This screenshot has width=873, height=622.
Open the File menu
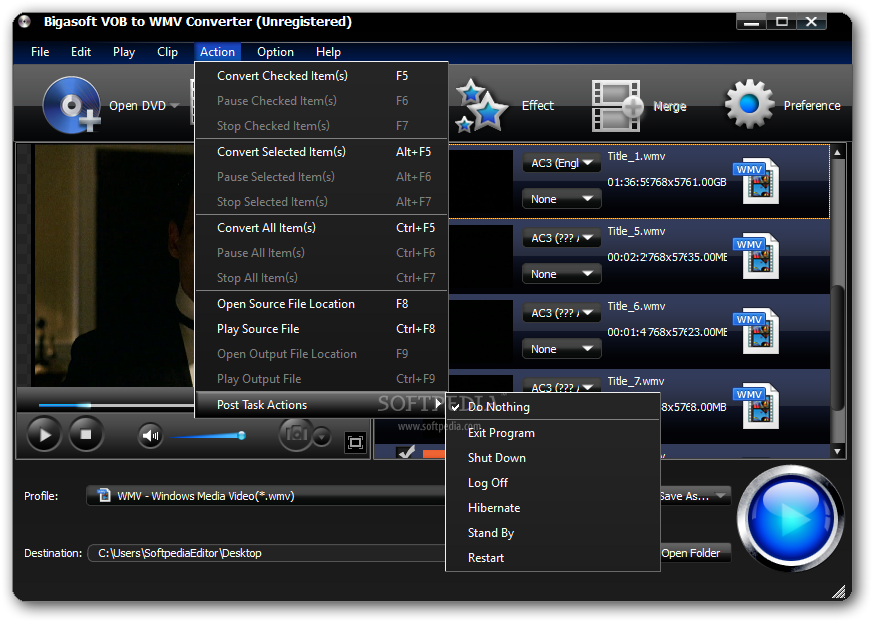tap(40, 52)
